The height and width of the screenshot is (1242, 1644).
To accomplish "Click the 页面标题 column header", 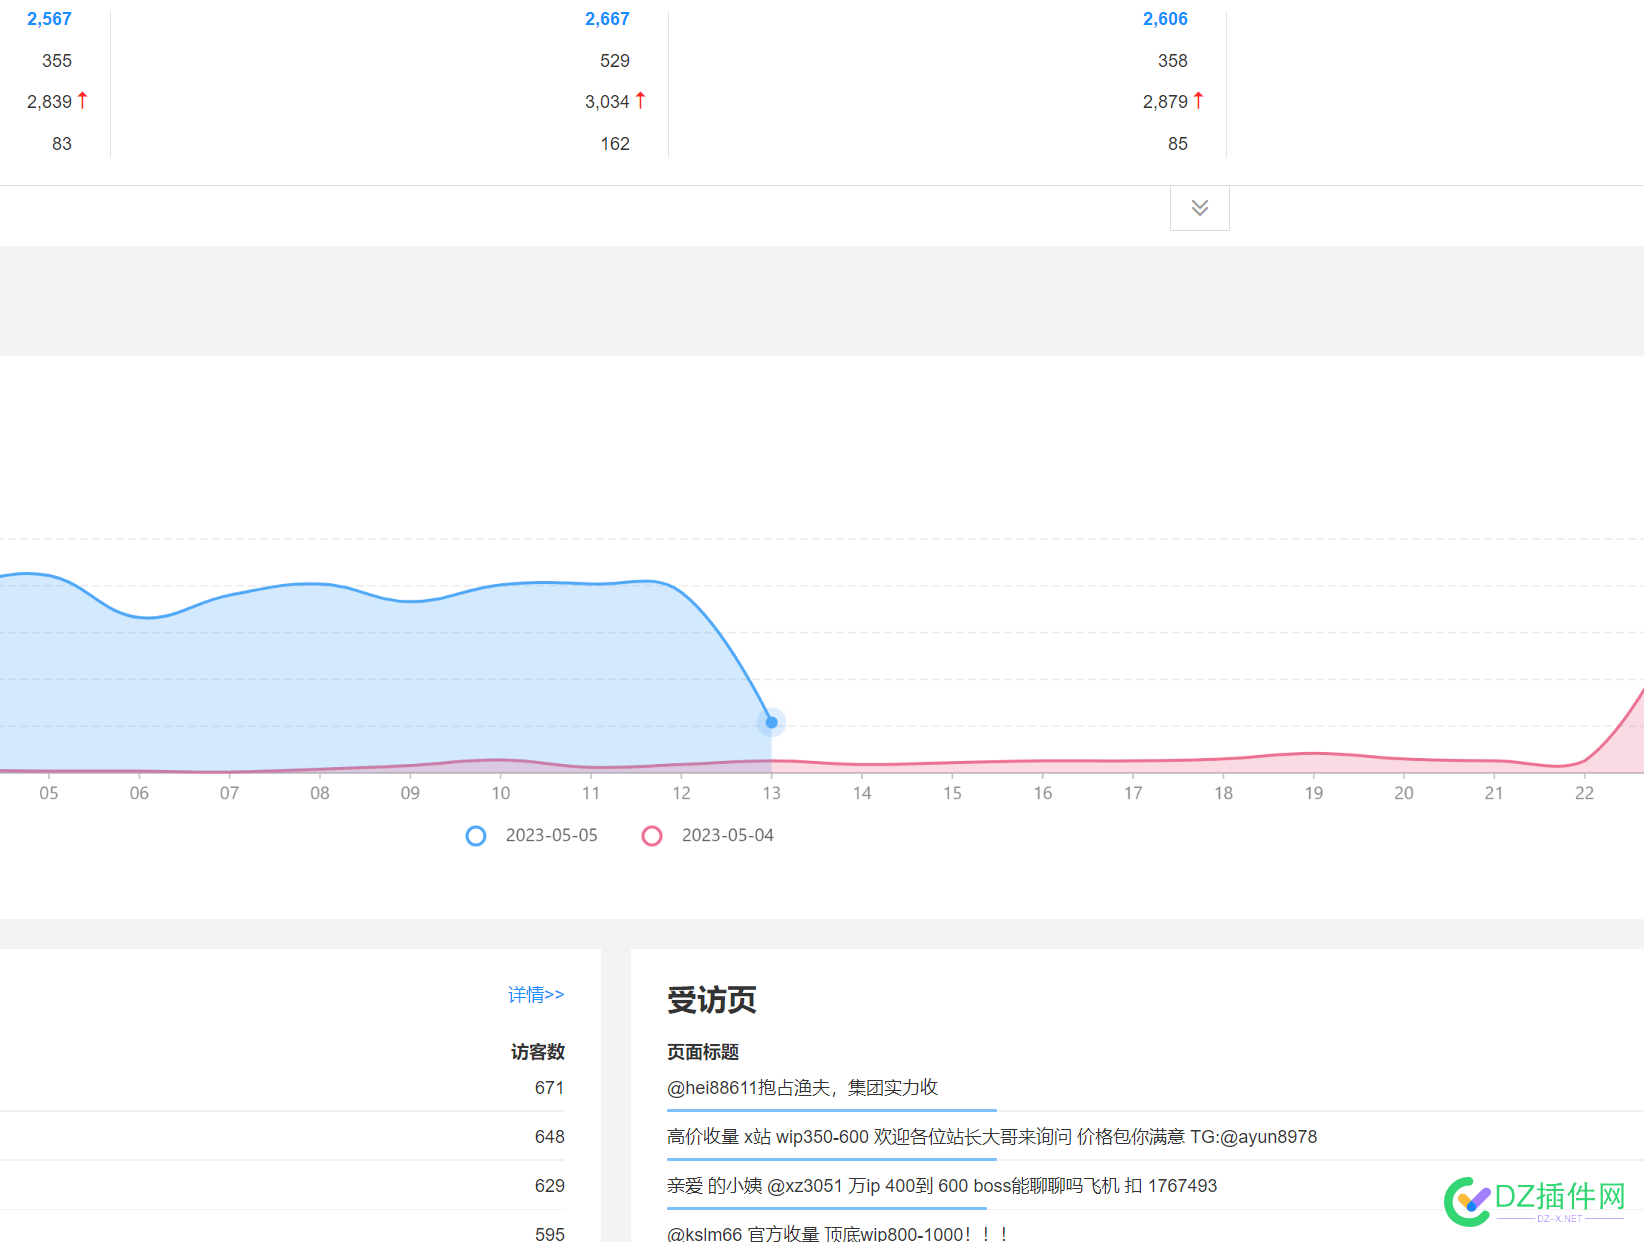I will point(703,1052).
